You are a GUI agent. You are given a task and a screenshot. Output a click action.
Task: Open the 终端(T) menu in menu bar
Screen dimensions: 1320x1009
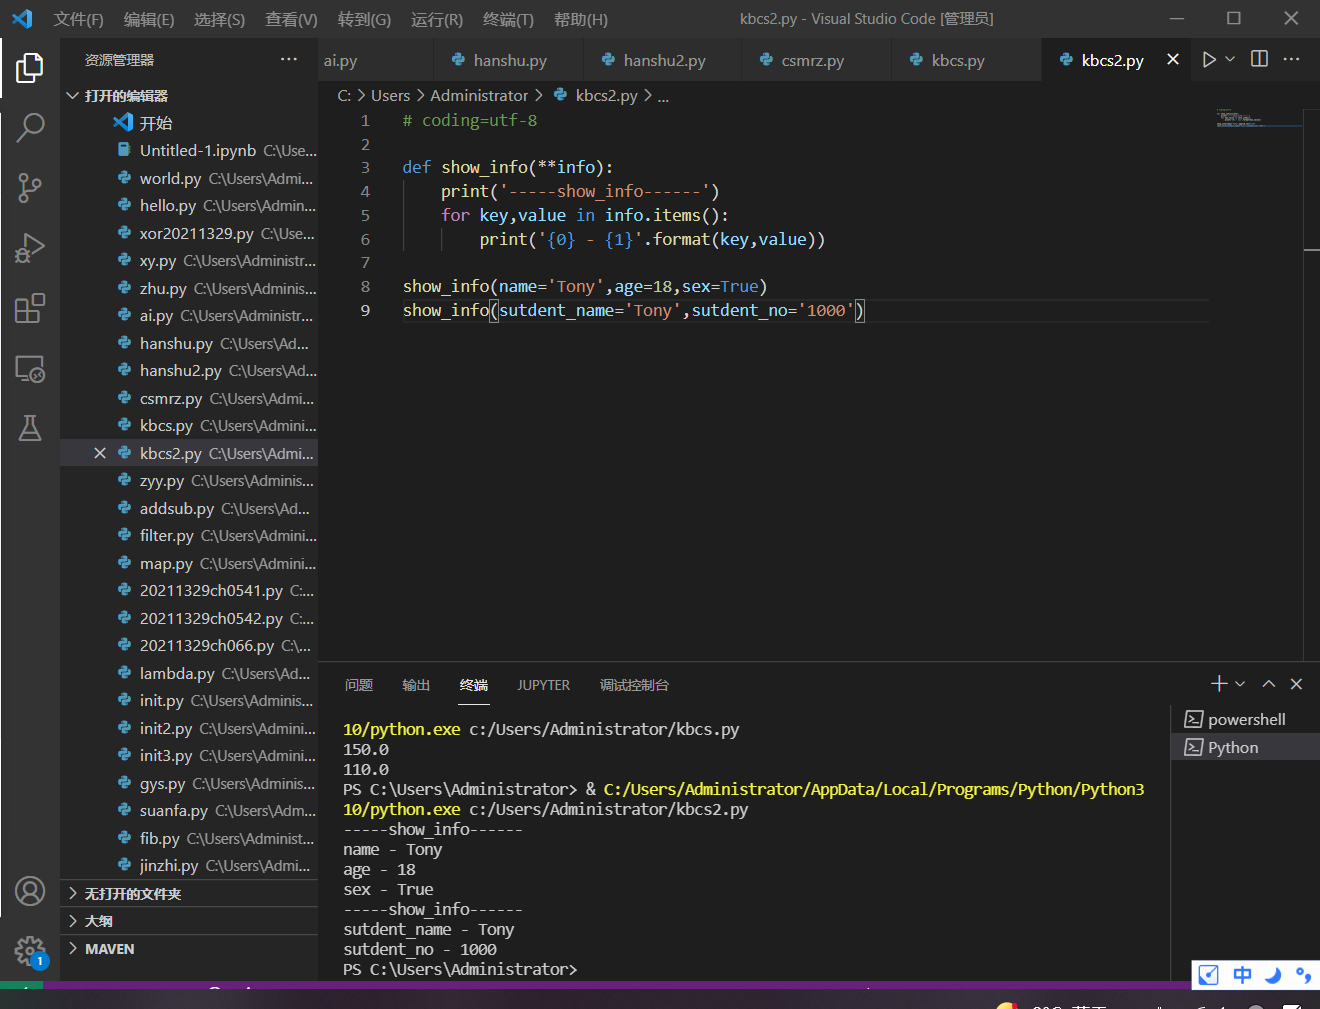[x=508, y=19]
